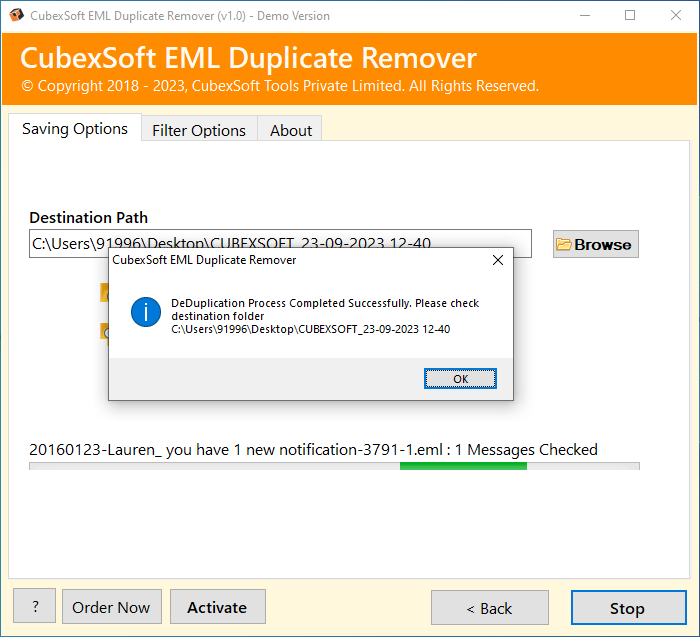Image resolution: width=700 pixels, height=637 pixels.
Task: Stop the deduplication process
Action: (629, 608)
